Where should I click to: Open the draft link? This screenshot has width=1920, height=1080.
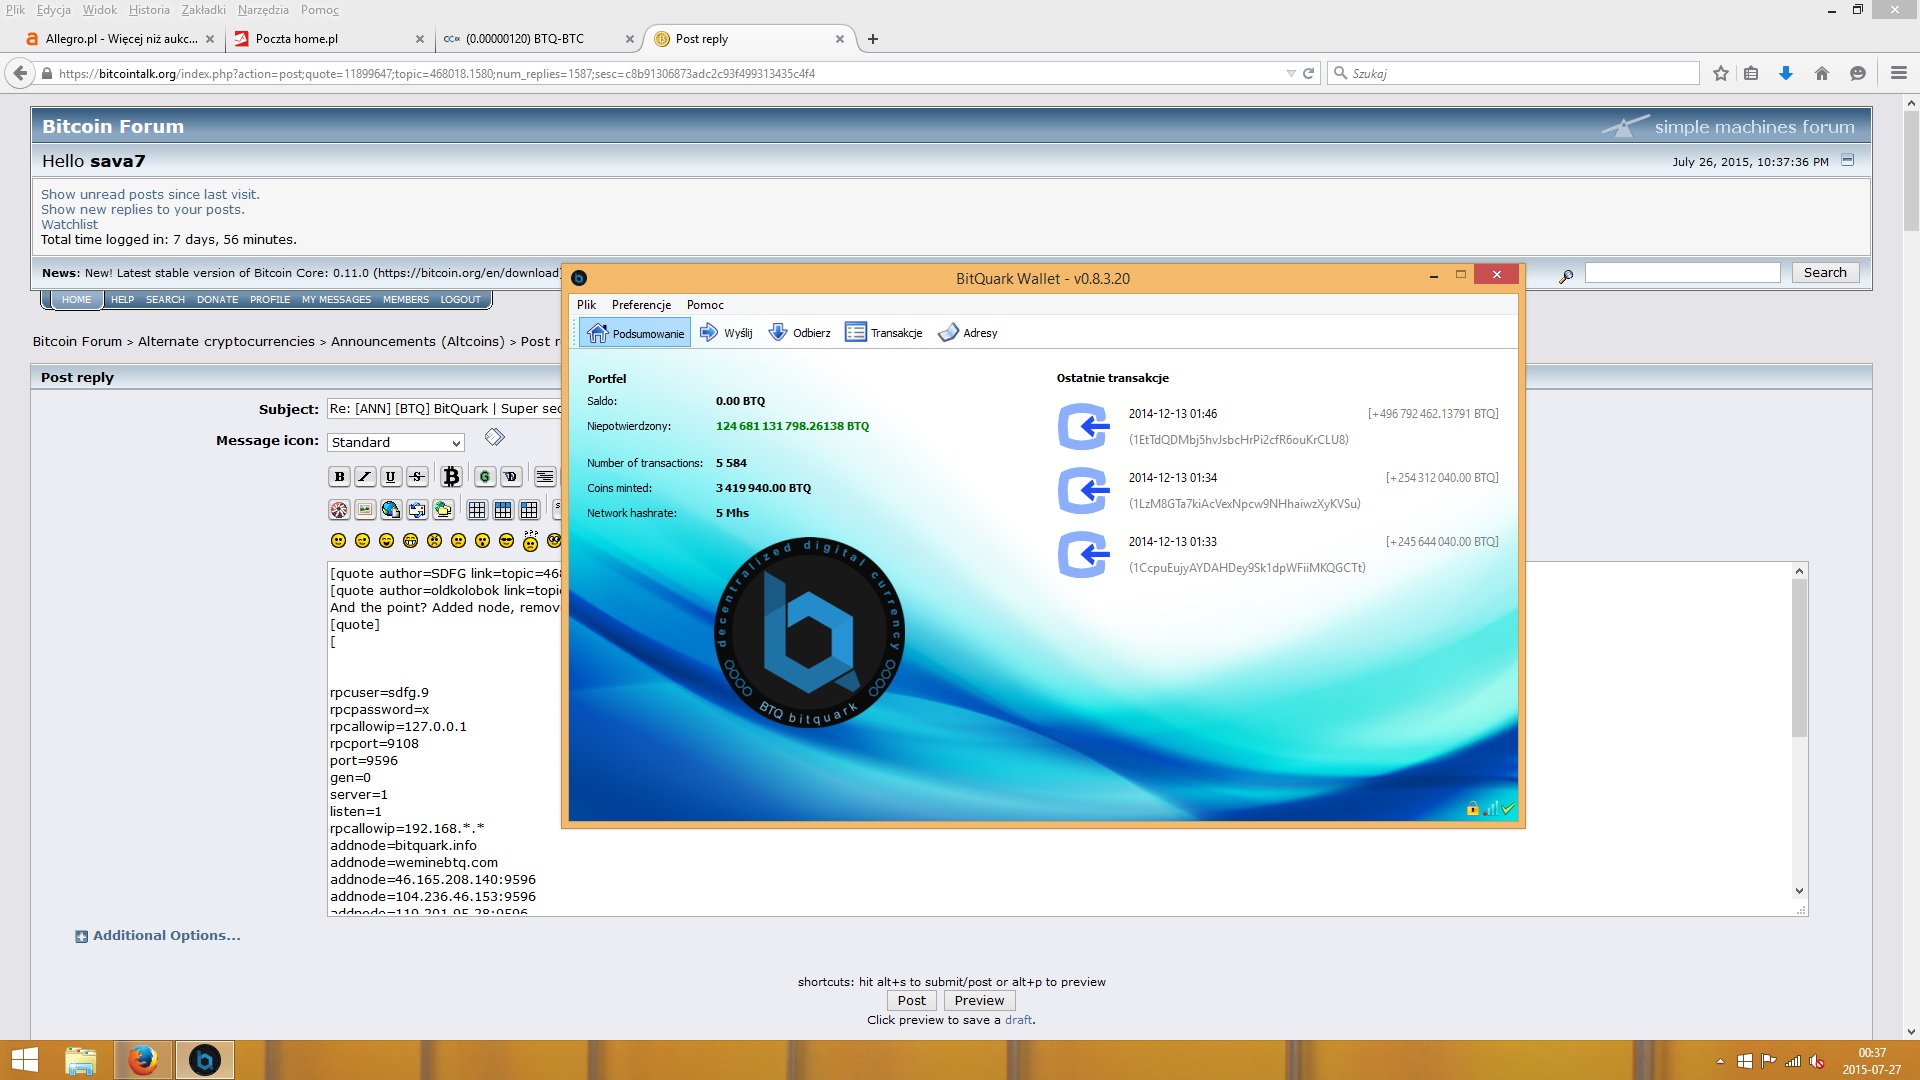pos(1018,1020)
